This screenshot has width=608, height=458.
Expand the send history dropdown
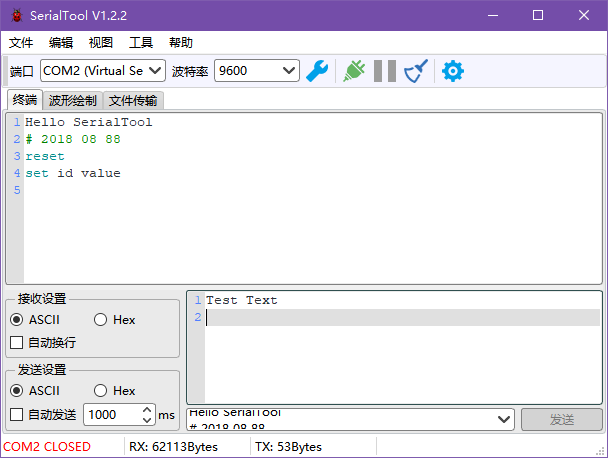pos(504,419)
